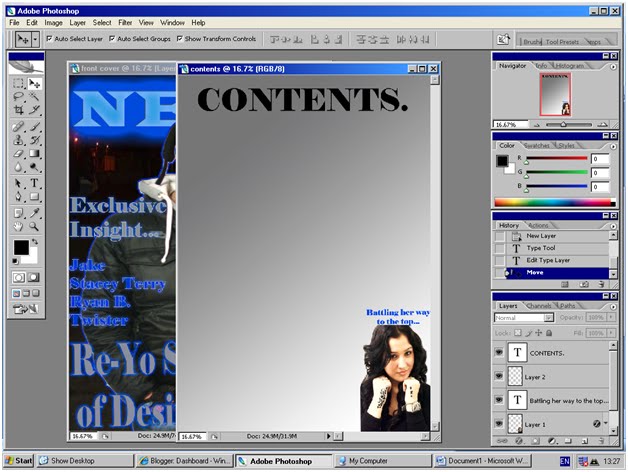Select the Pen tool
Viewport: 628px width, 472px height.
tap(18, 196)
